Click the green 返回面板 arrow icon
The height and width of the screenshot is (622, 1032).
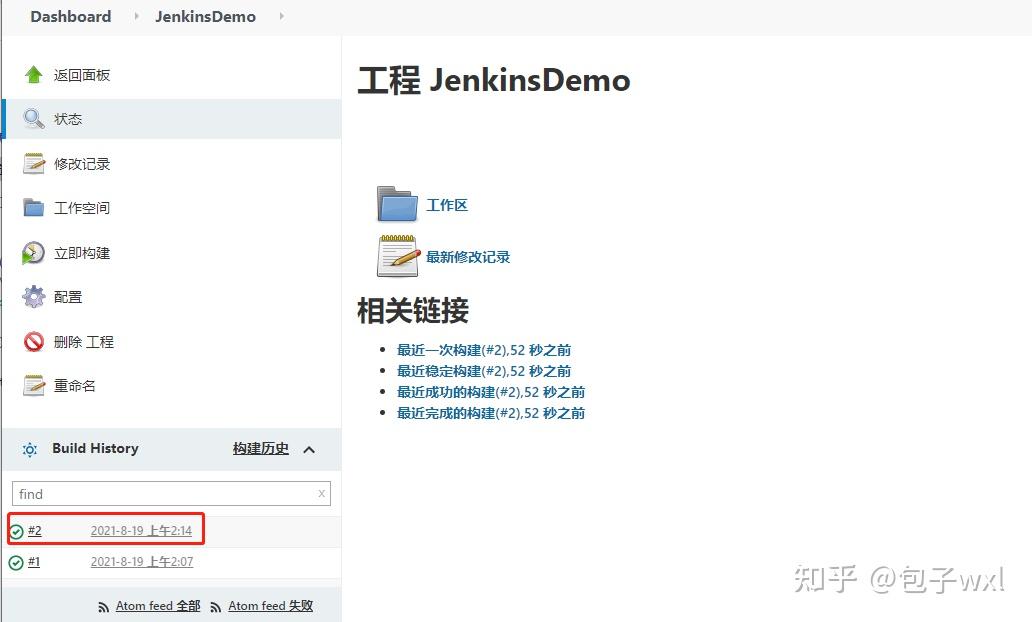point(31,73)
